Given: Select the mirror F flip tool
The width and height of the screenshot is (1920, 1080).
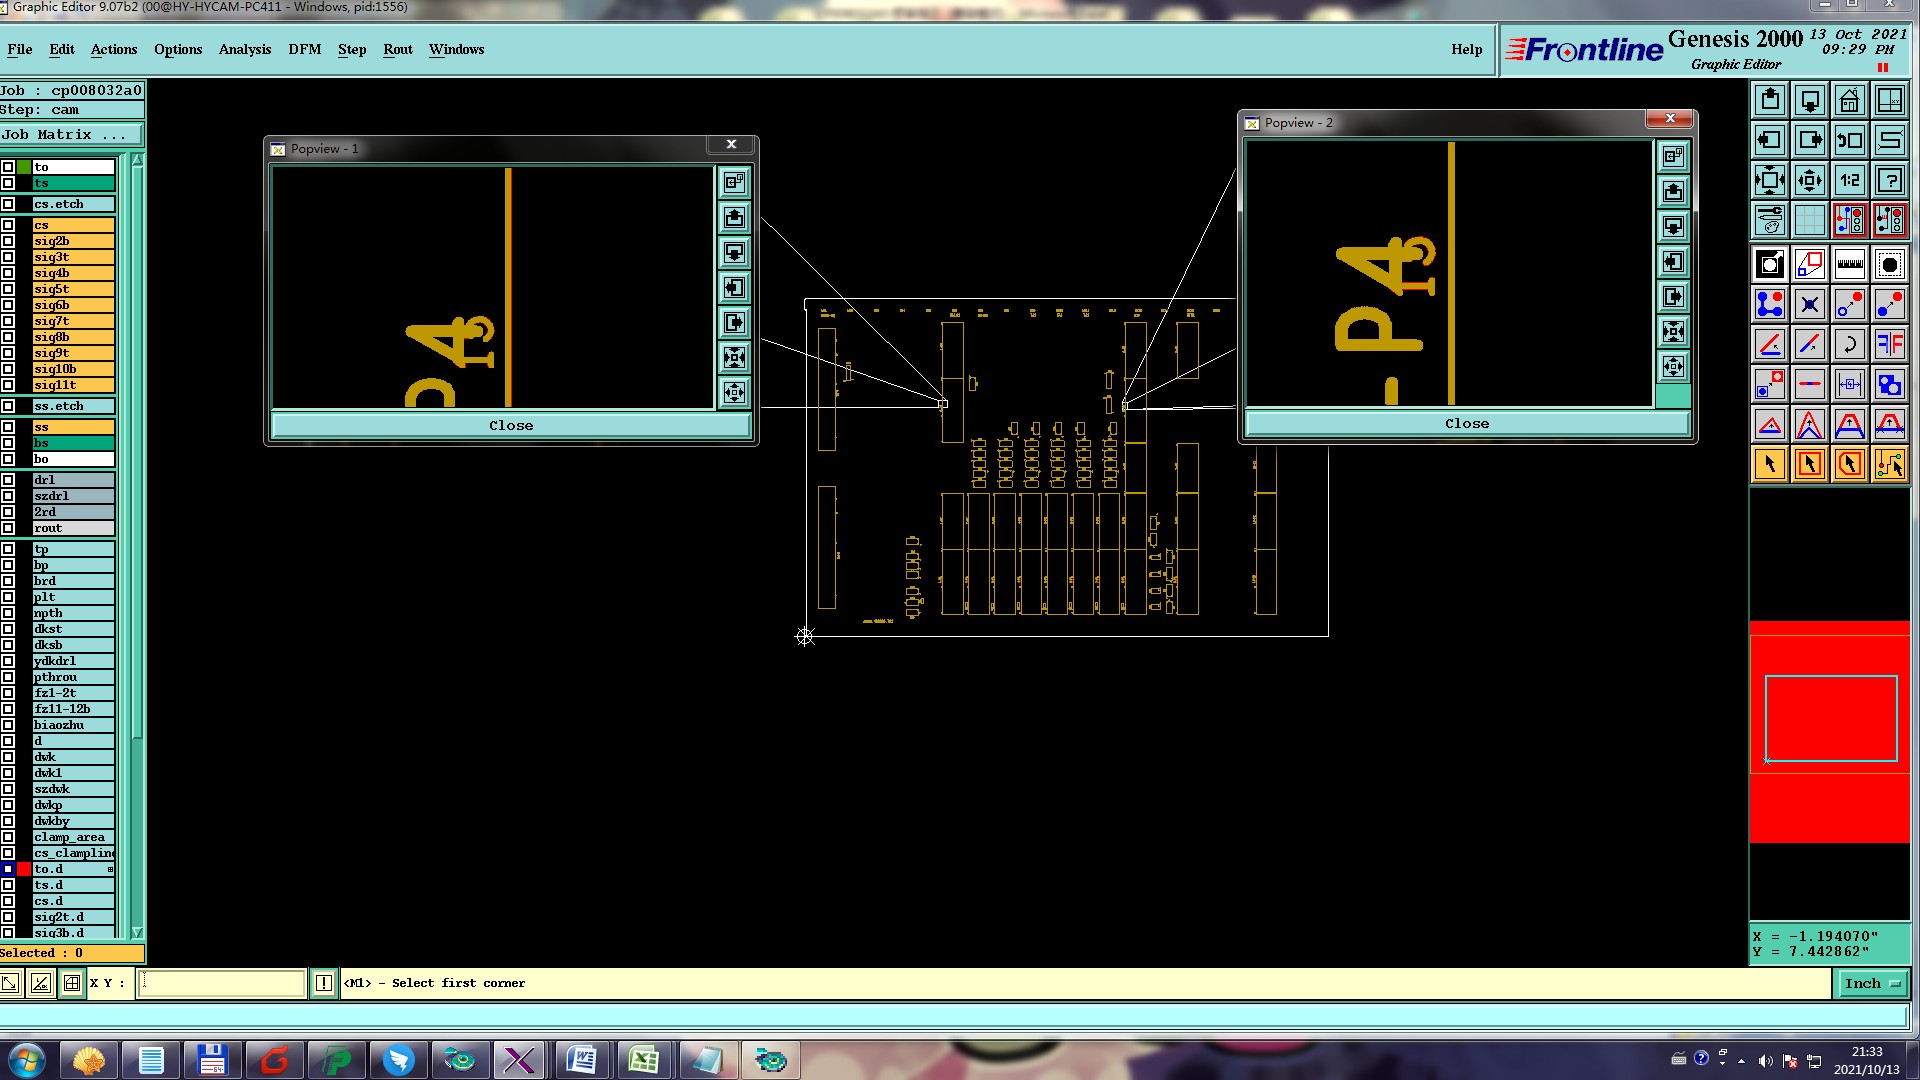Looking at the screenshot, I should click(x=1889, y=344).
